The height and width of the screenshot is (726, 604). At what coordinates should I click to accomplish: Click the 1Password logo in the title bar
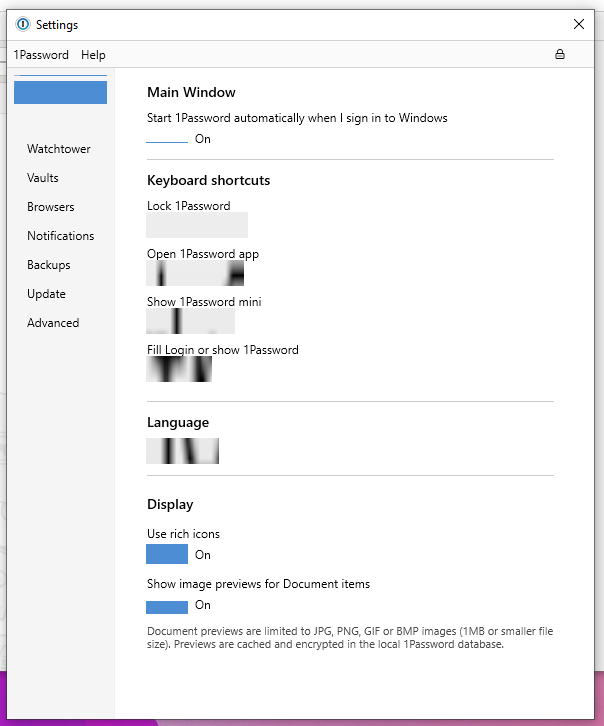(x=23, y=24)
